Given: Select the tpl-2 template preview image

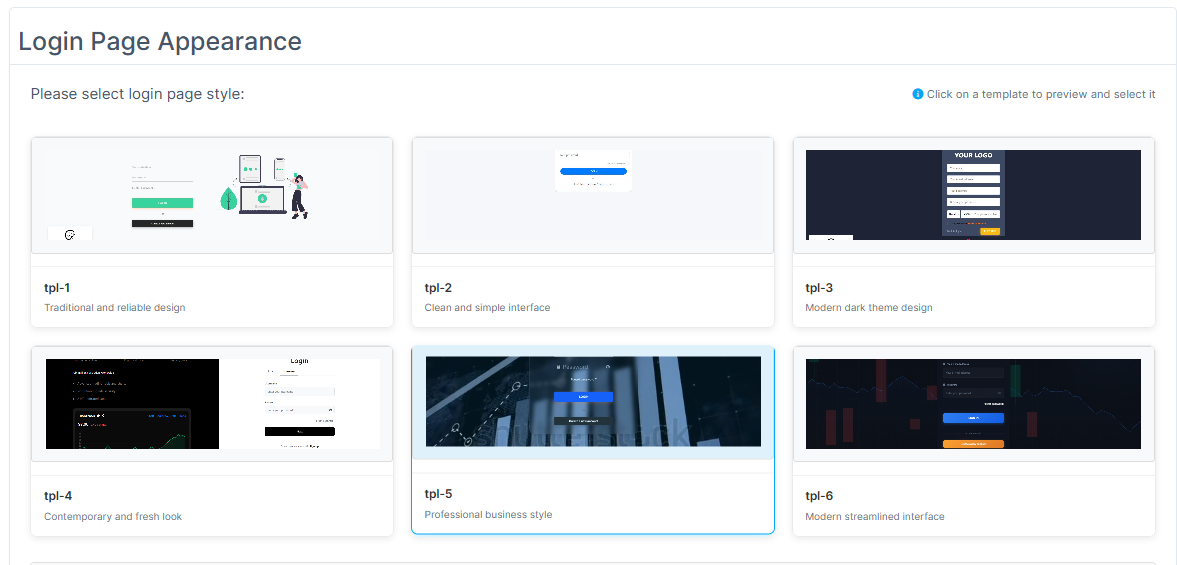Looking at the screenshot, I should (x=593, y=195).
